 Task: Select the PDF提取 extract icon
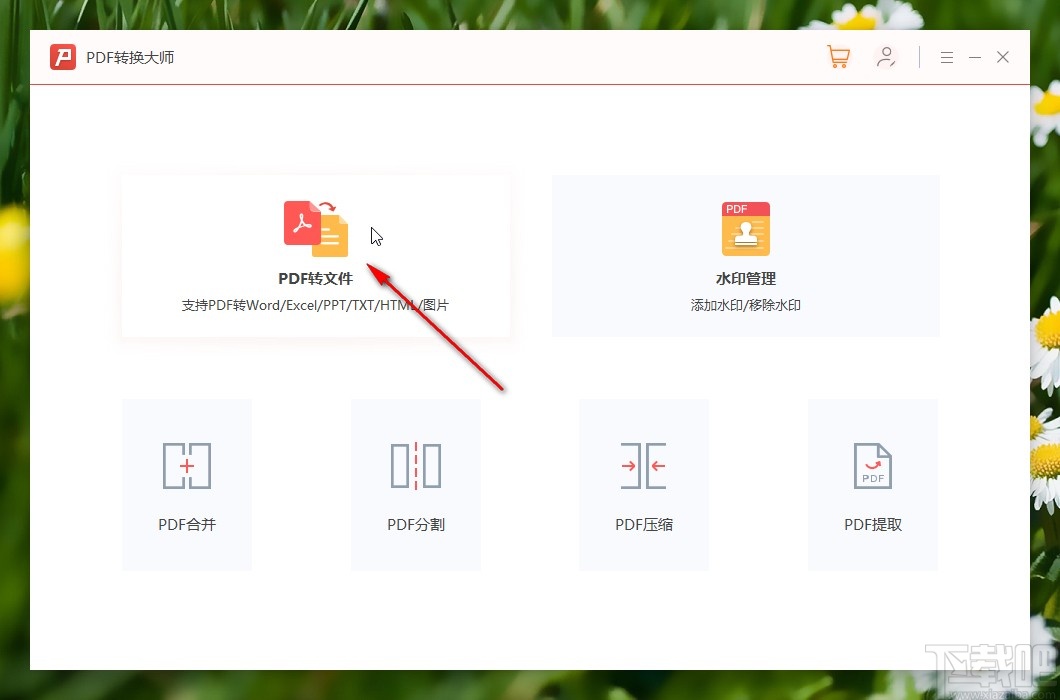click(873, 466)
